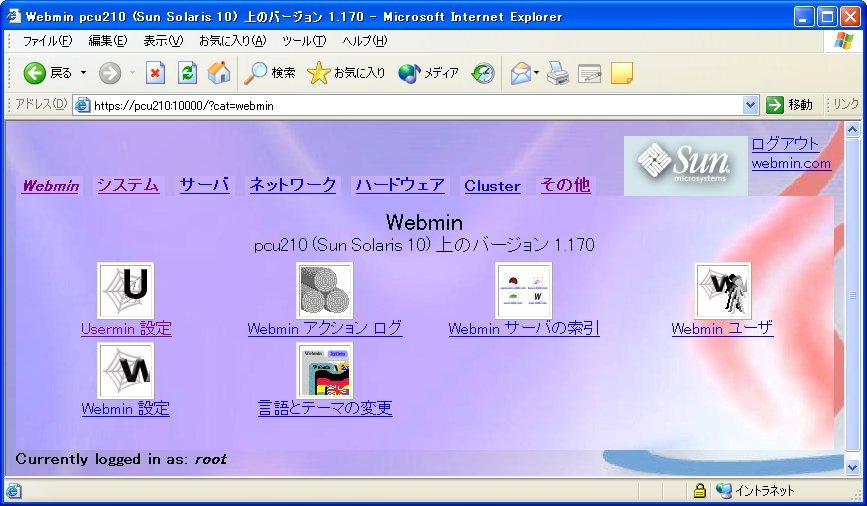Open Favorites (お気に入り) star icon

318,73
